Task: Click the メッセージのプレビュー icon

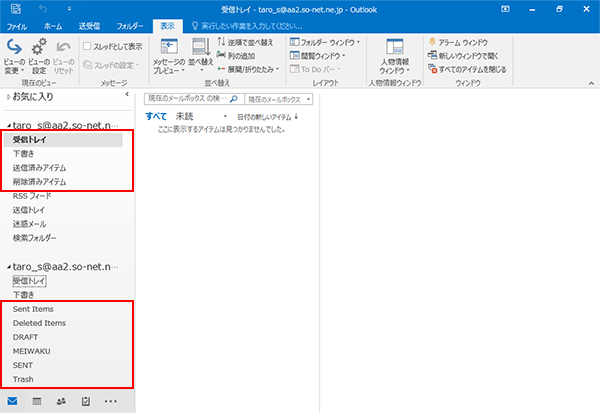Action: [x=169, y=49]
